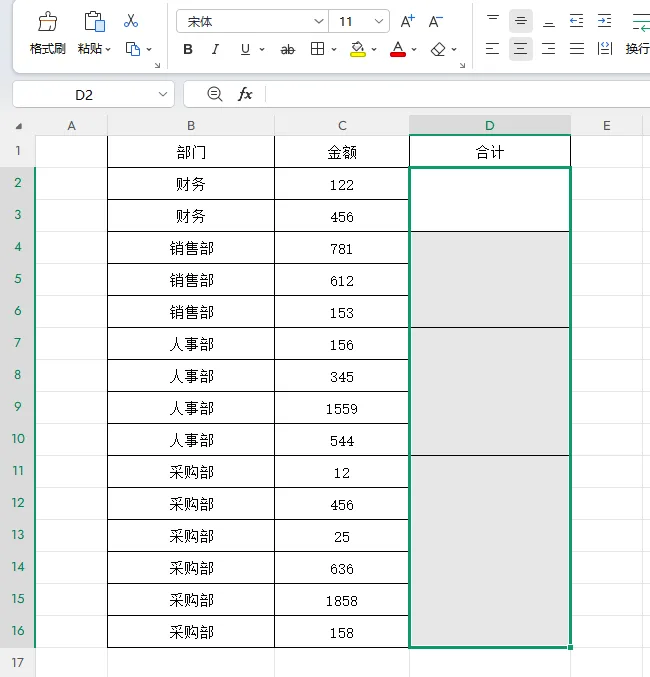Image resolution: width=650 pixels, height=677 pixels.
Task: Toggle Bold formatting
Action: coord(188,49)
